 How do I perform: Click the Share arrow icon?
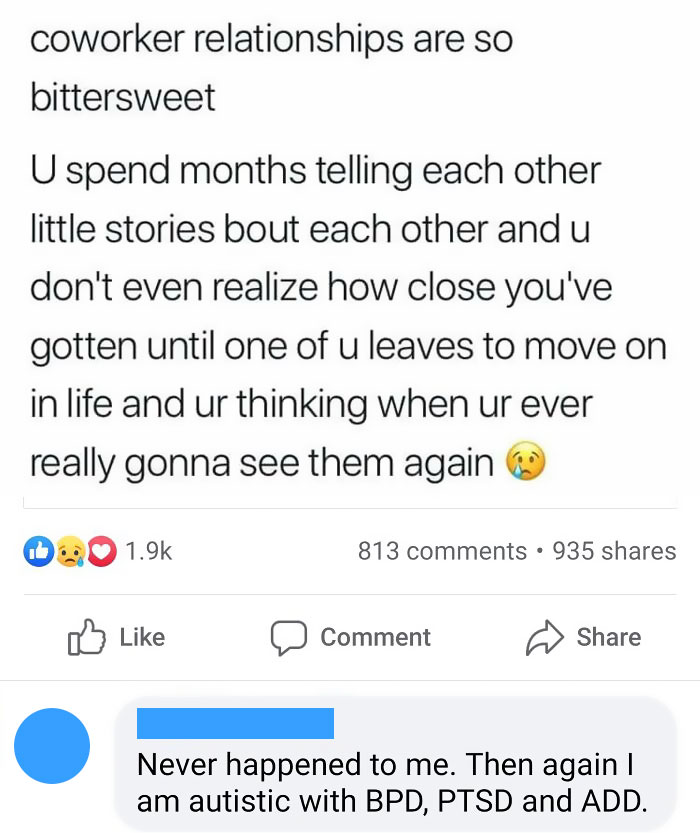pyautogui.click(x=544, y=637)
